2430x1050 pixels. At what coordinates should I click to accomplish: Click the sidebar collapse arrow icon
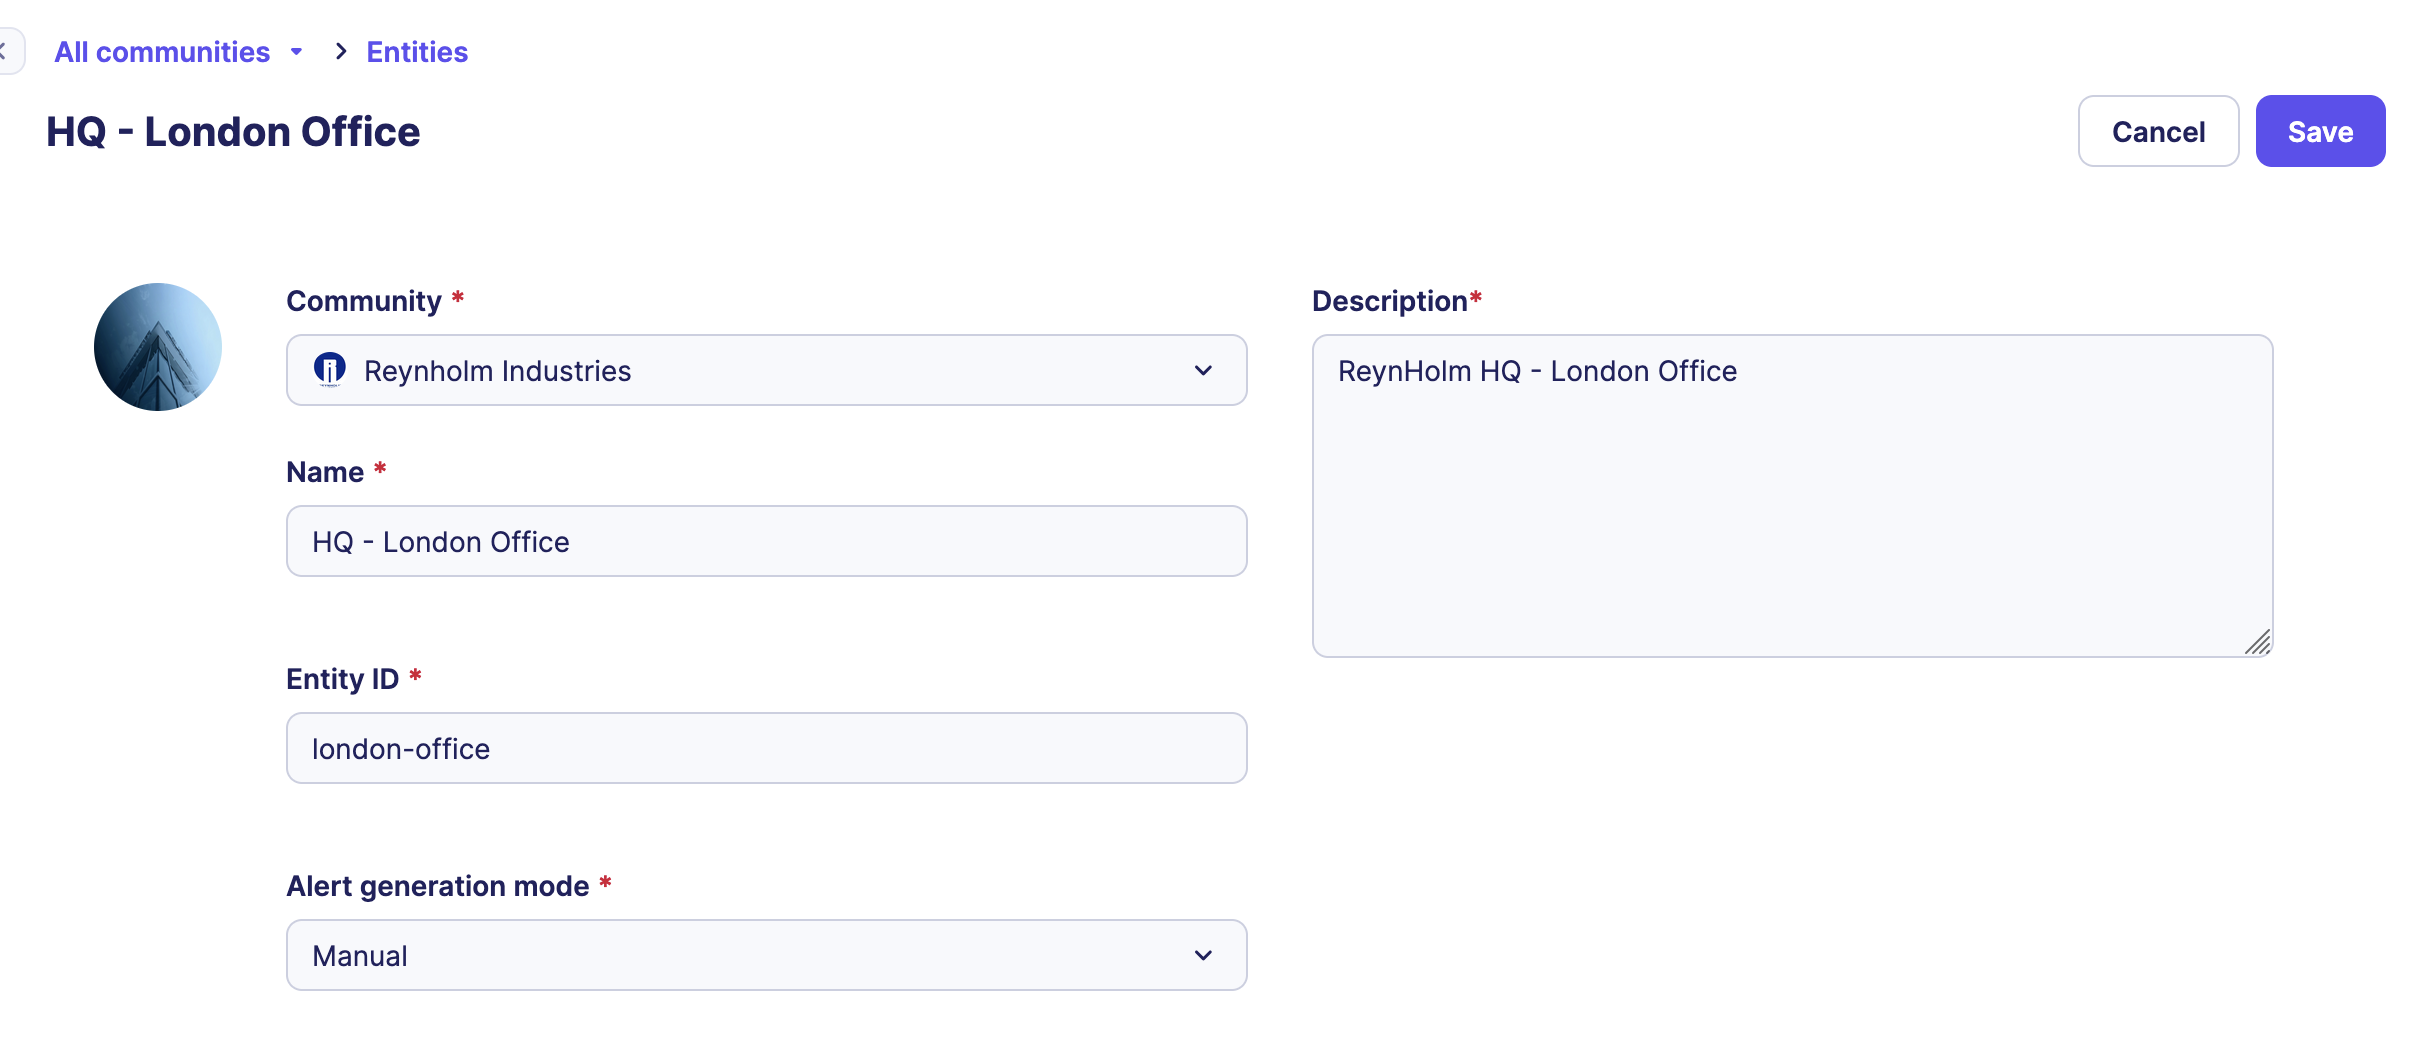(x=6, y=52)
